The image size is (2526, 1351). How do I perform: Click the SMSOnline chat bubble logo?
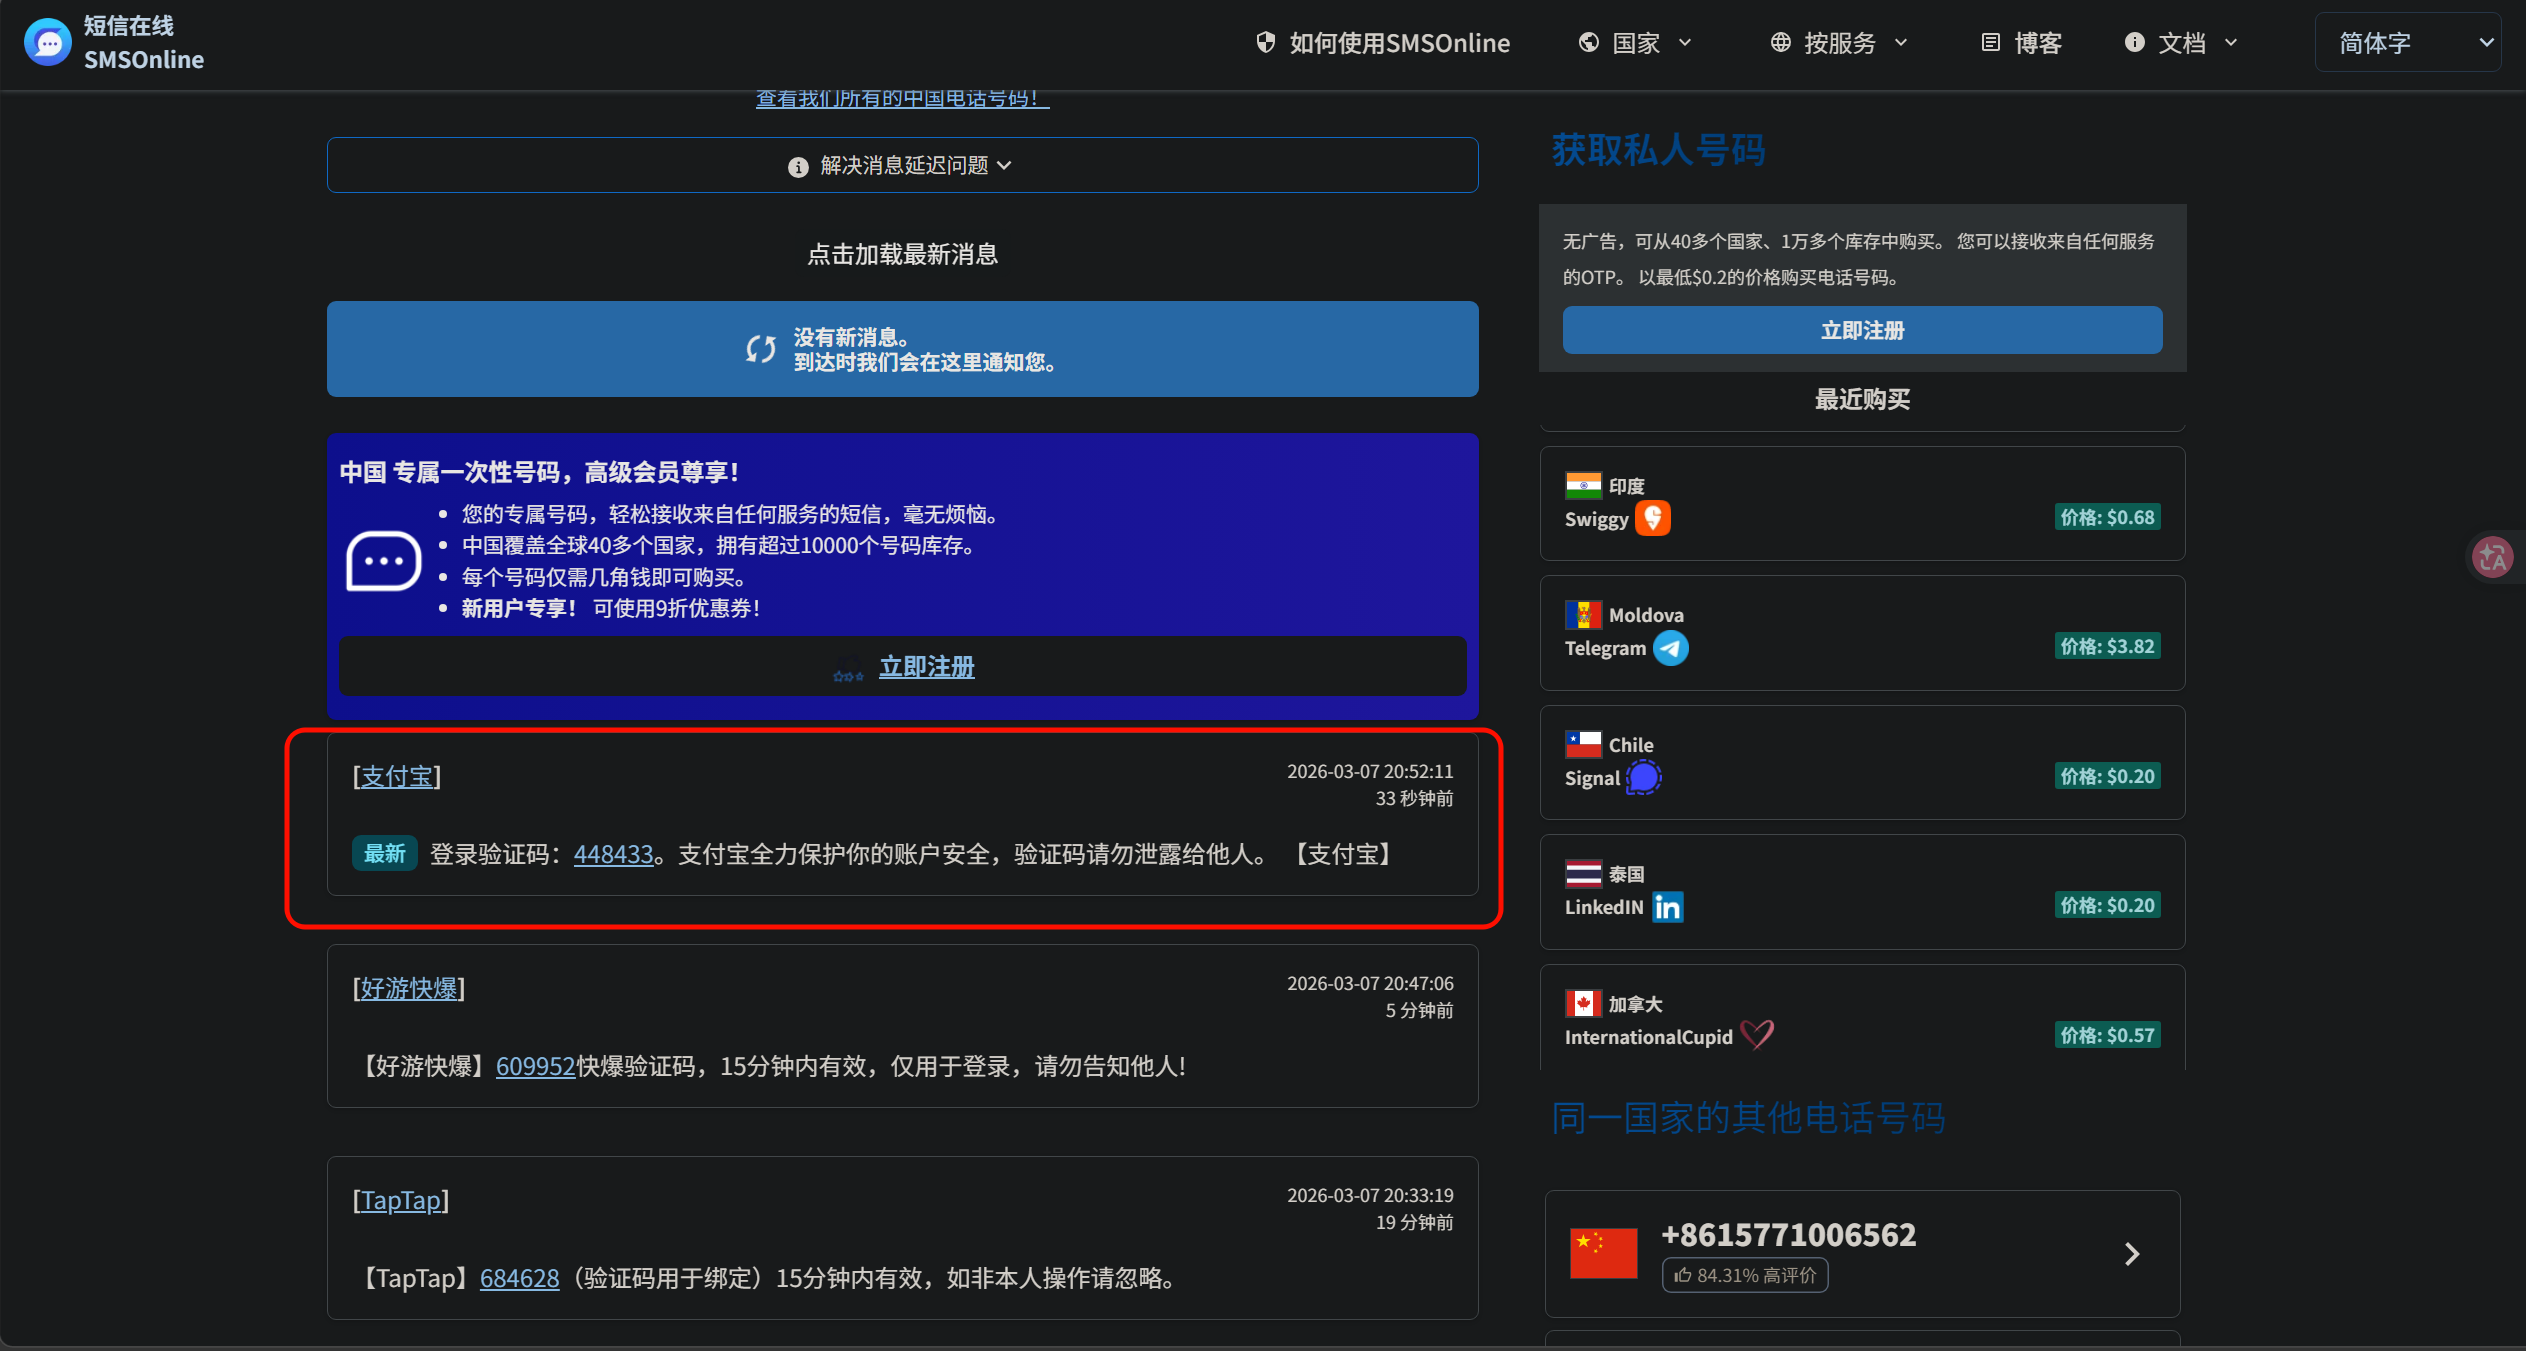point(48,43)
